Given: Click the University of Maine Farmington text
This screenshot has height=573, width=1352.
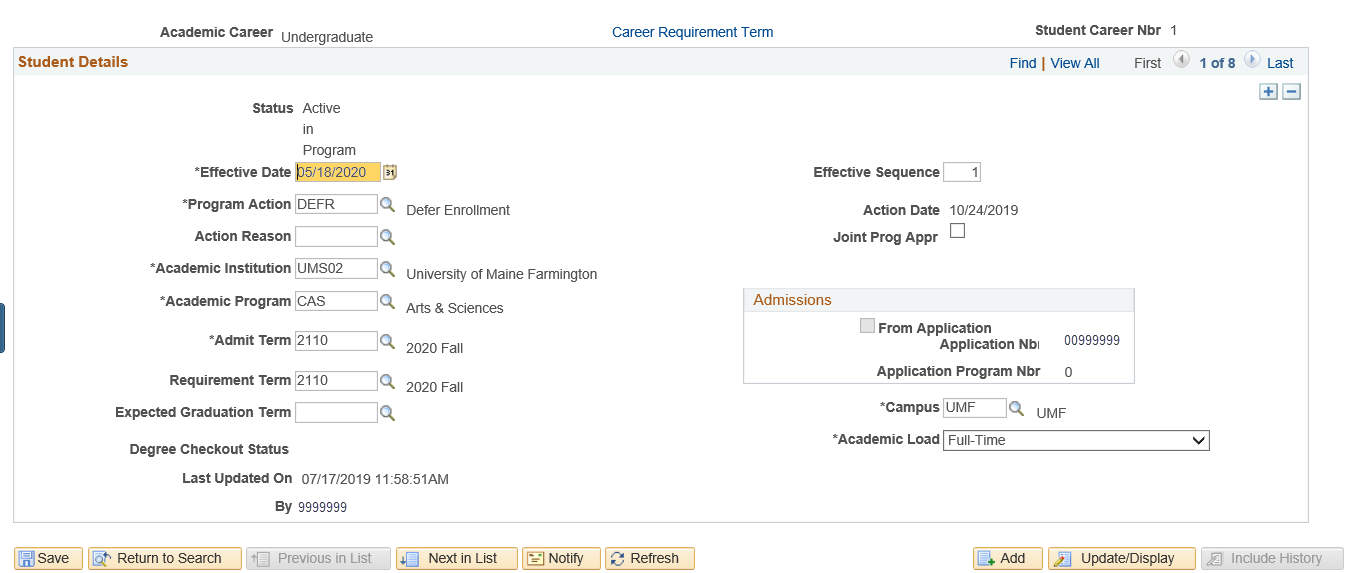Looking at the screenshot, I should pyautogui.click(x=501, y=274).
